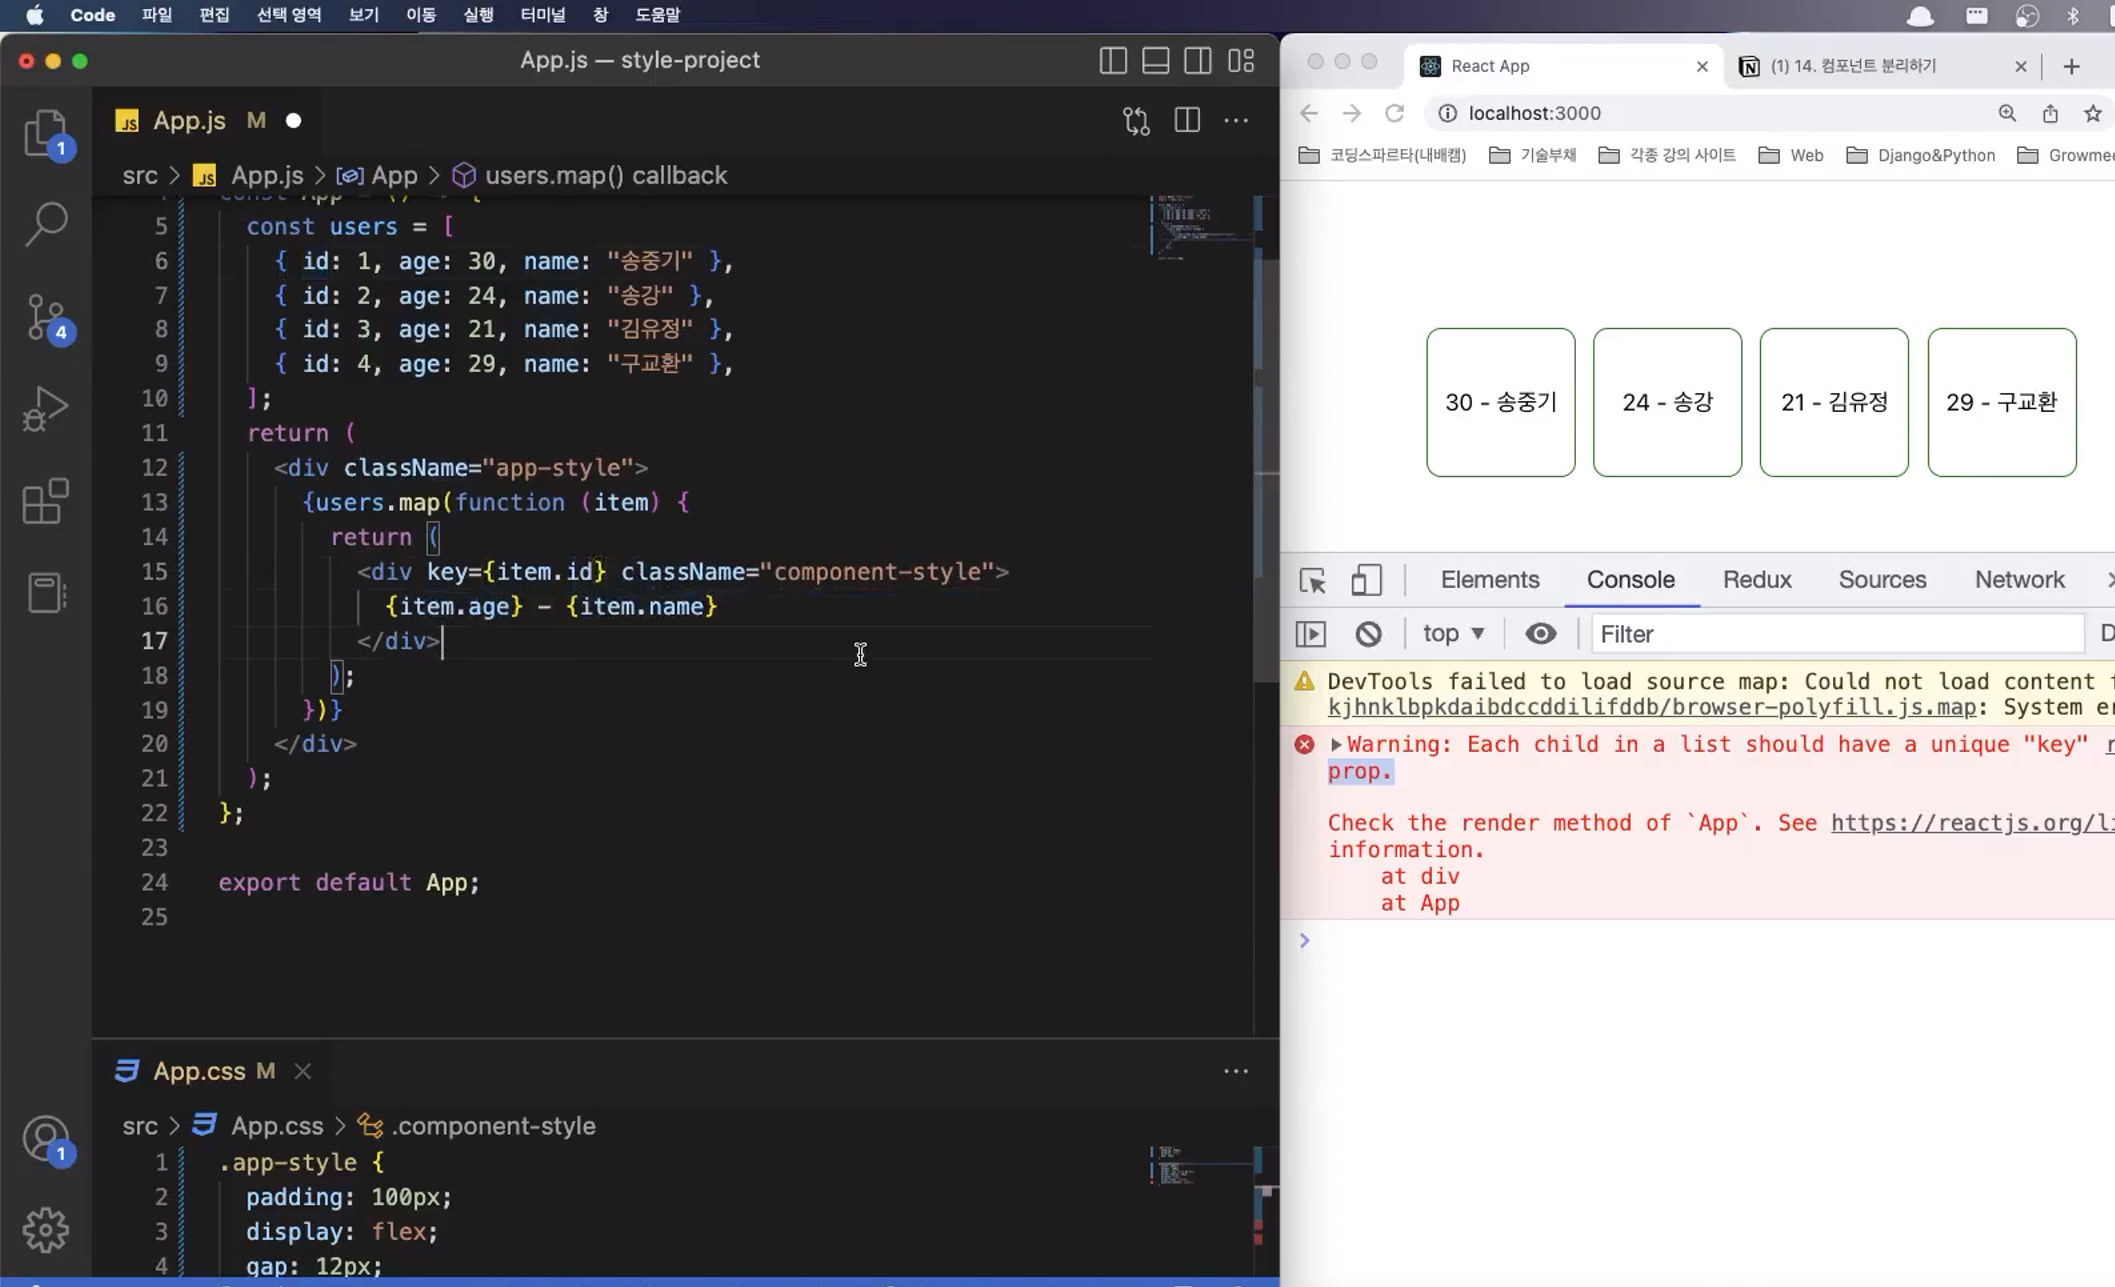The height and width of the screenshot is (1287, 2115).
Task: Open the Django&Python bookmark folder
Action: click(1920, 155)
